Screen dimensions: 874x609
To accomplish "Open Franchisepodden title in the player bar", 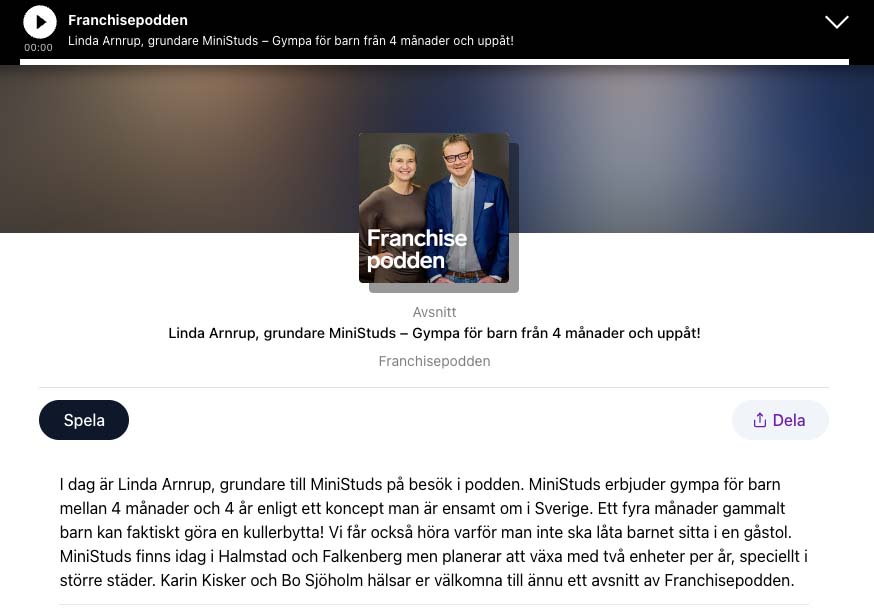I will click(128, 20).
